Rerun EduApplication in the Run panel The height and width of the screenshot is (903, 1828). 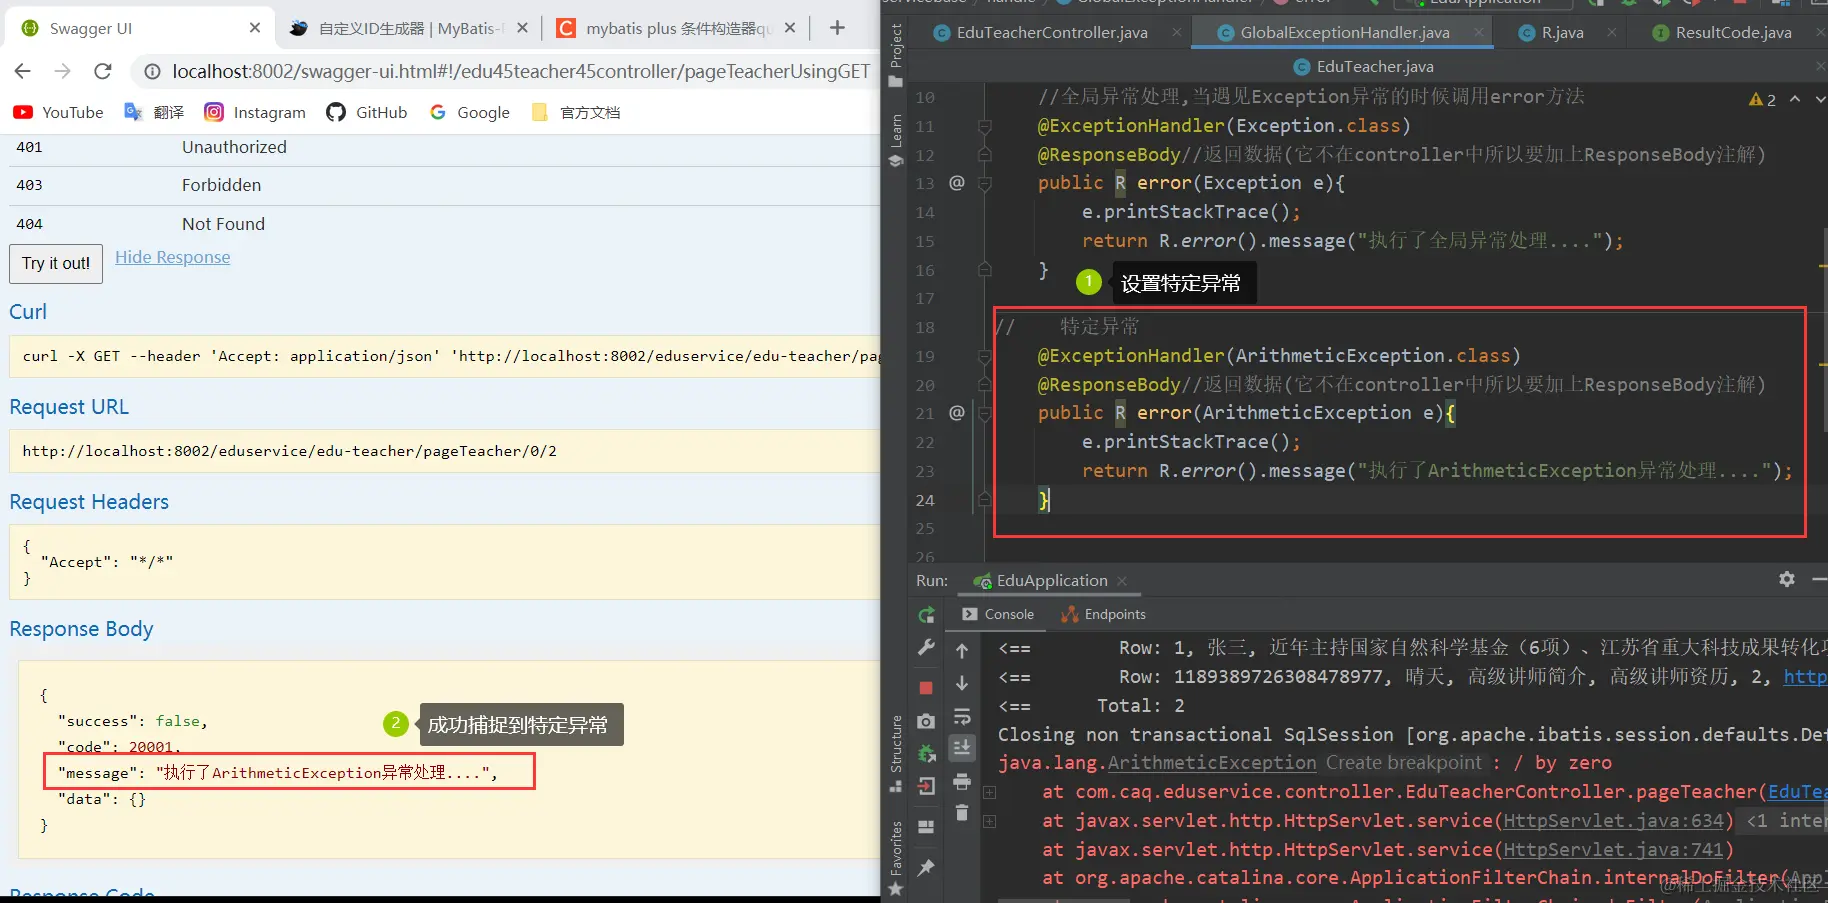(926, 615)
